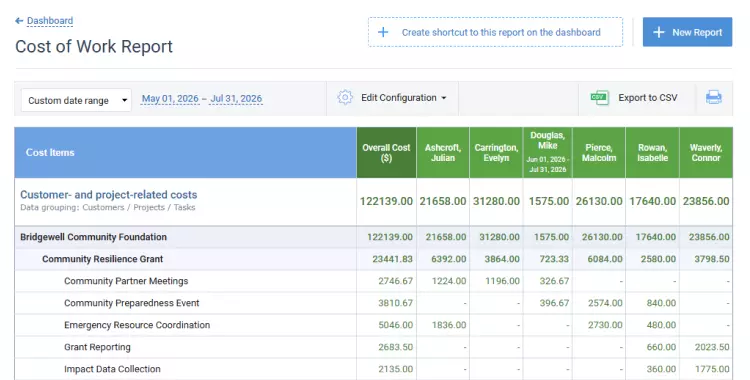Select the Bridgewell Community Foundation row

click(373, 237)
